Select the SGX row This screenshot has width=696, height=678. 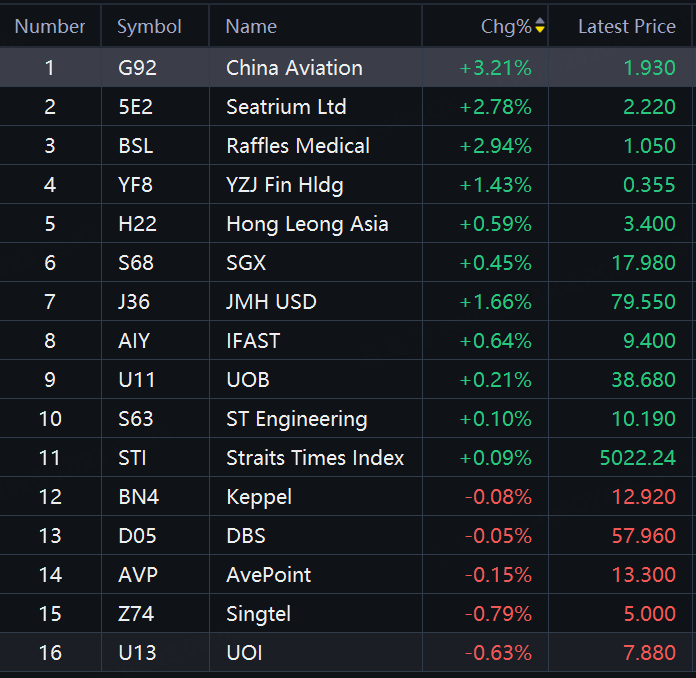click(246, 263)
